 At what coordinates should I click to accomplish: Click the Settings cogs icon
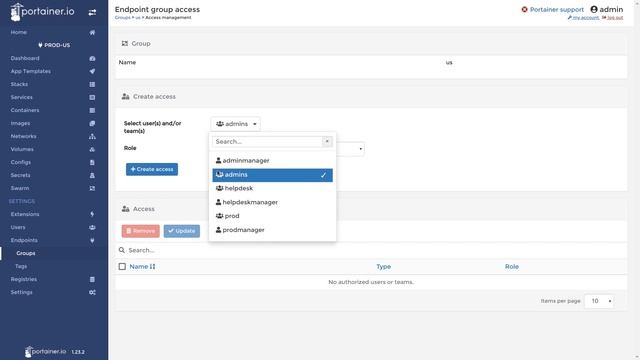pos(92,293)
